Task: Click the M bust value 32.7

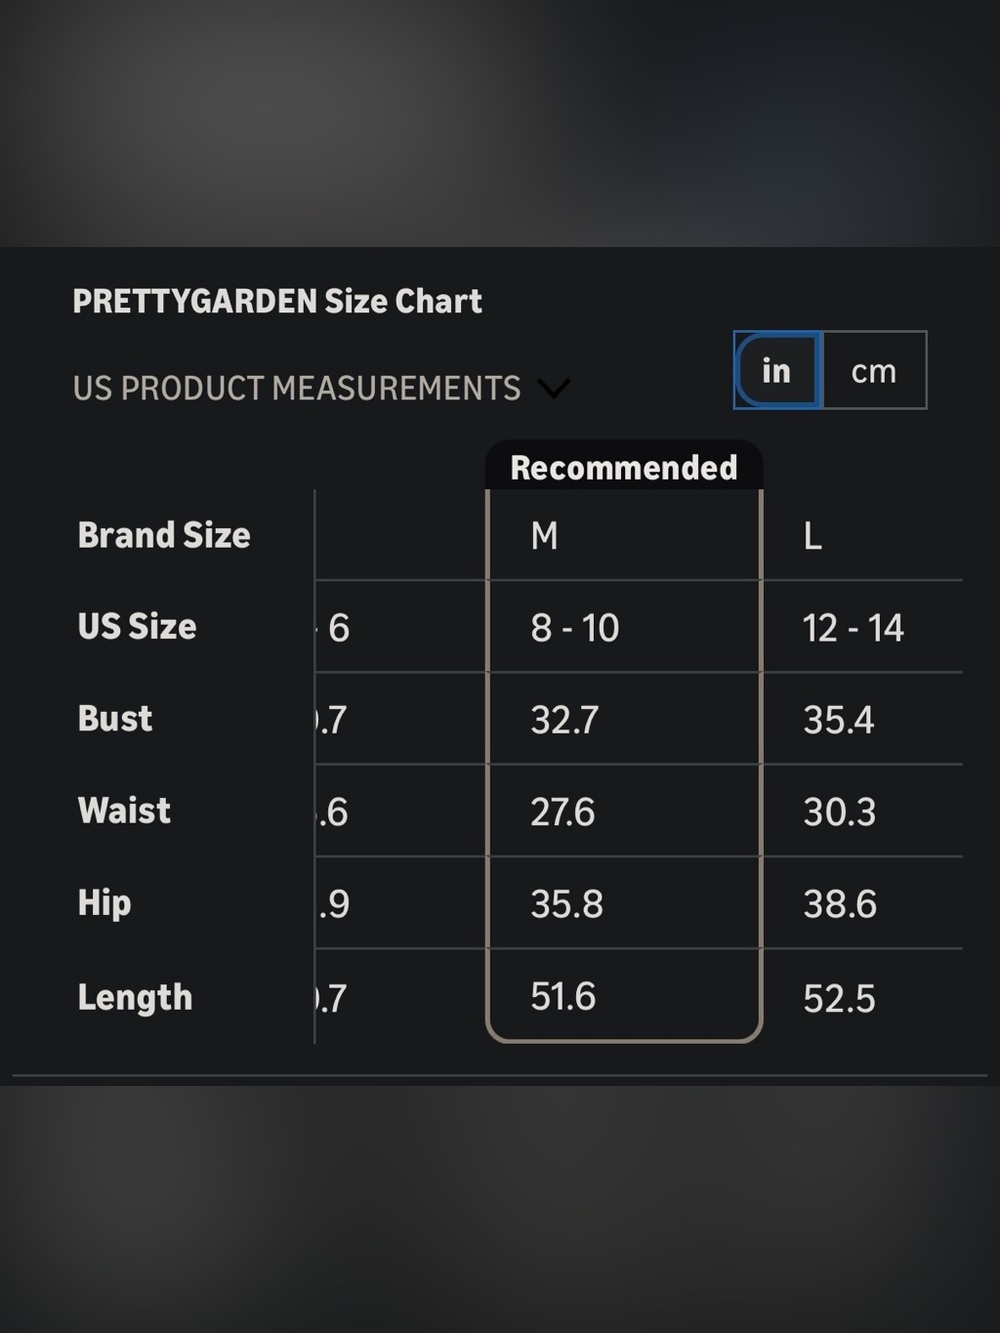Action: pyautogui.click(x=565, y=720)
